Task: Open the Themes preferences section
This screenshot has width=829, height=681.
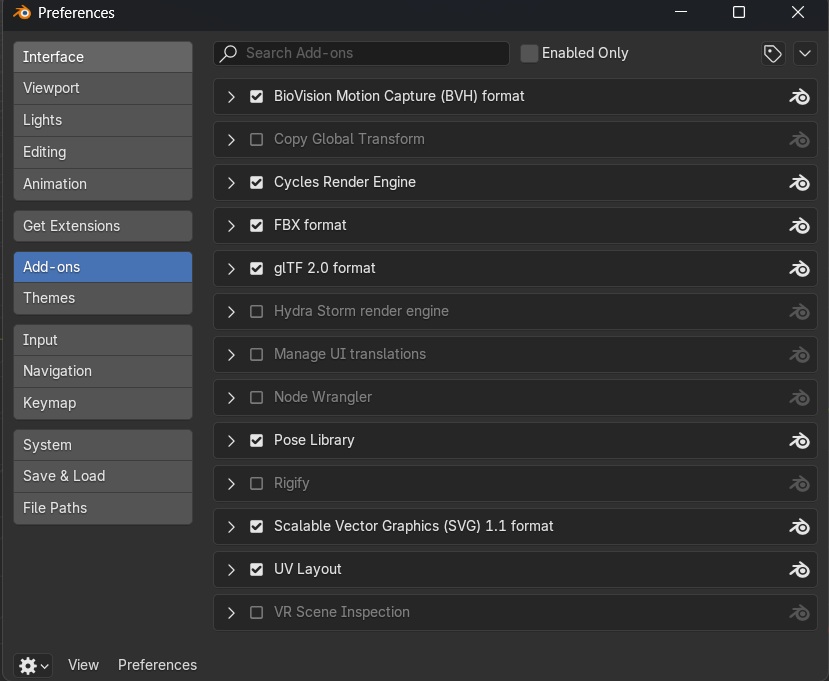Action: (103, 298)
